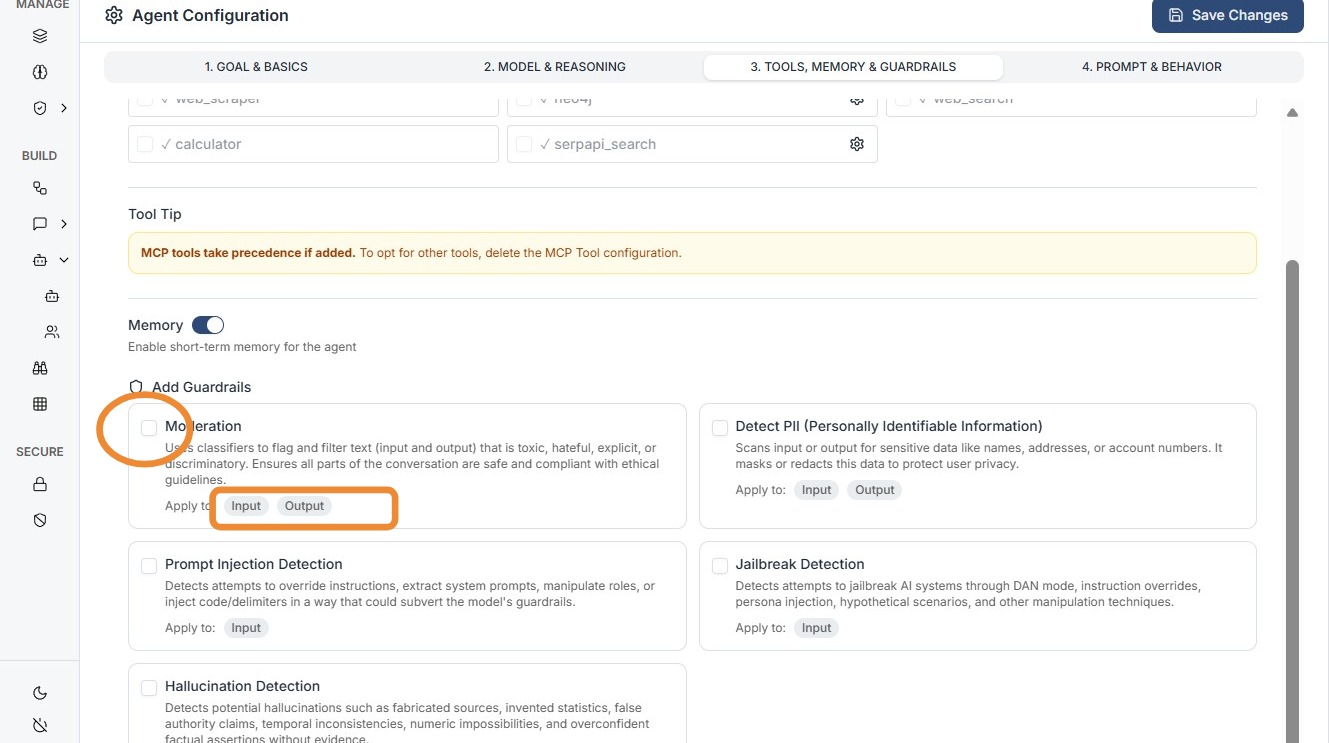The width and height of the screenshot is (1329, 743).
Task: Open the Prompt & Behavior tab
Action: [x=1151, y=67]
